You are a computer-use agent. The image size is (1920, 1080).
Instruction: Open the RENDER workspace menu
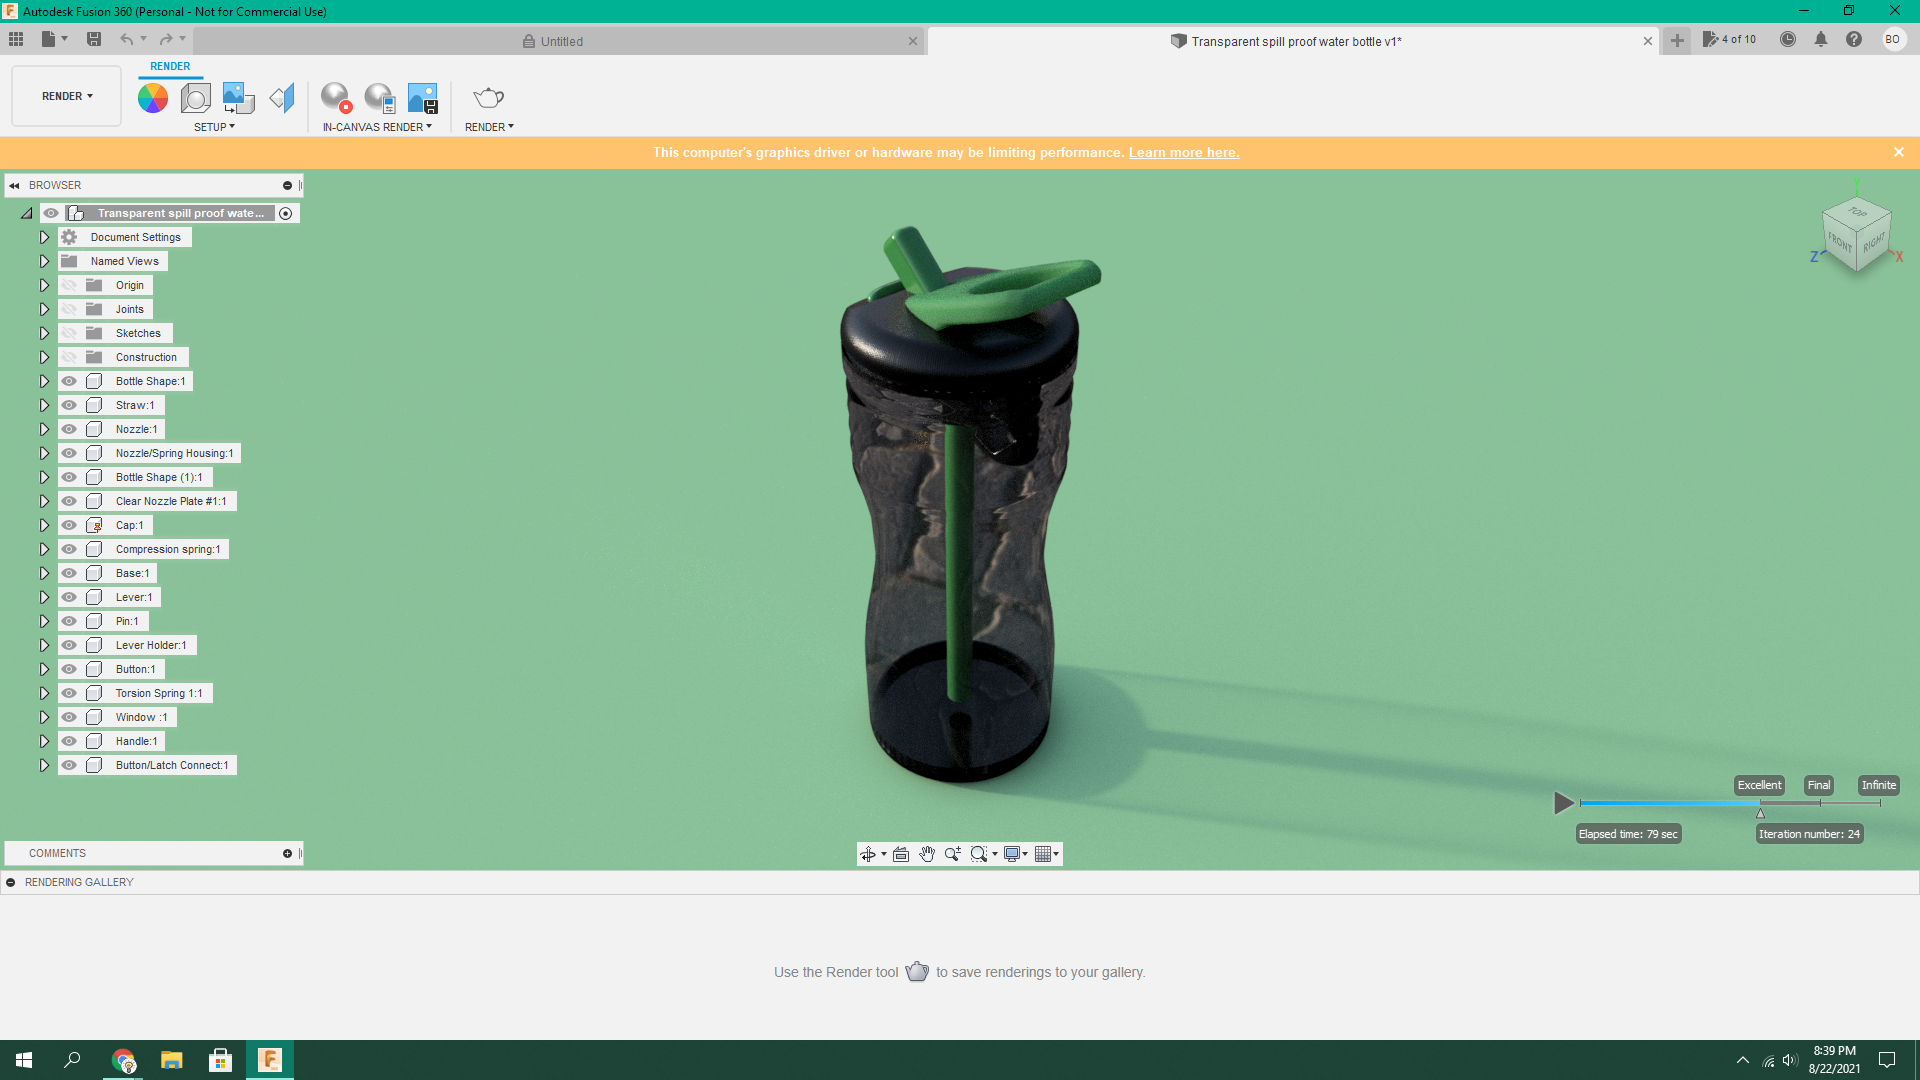click(x=65, y=96)
